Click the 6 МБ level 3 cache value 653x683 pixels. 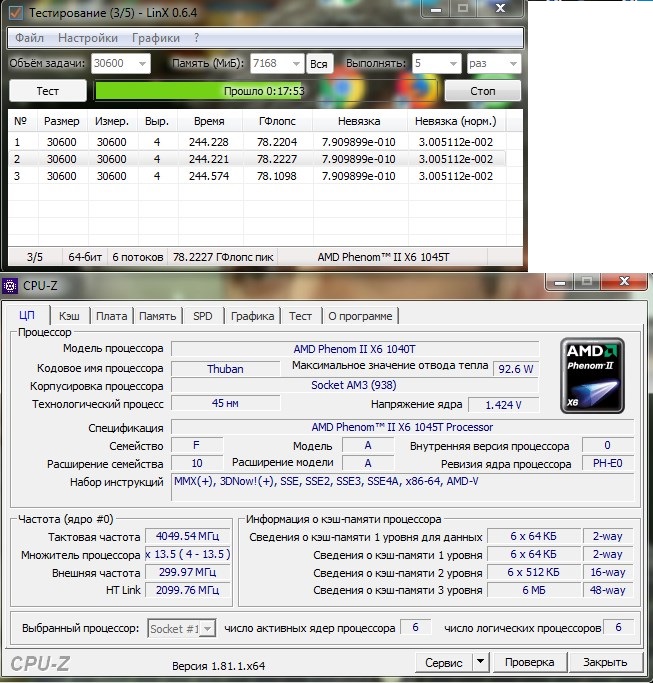click(534, 590)
